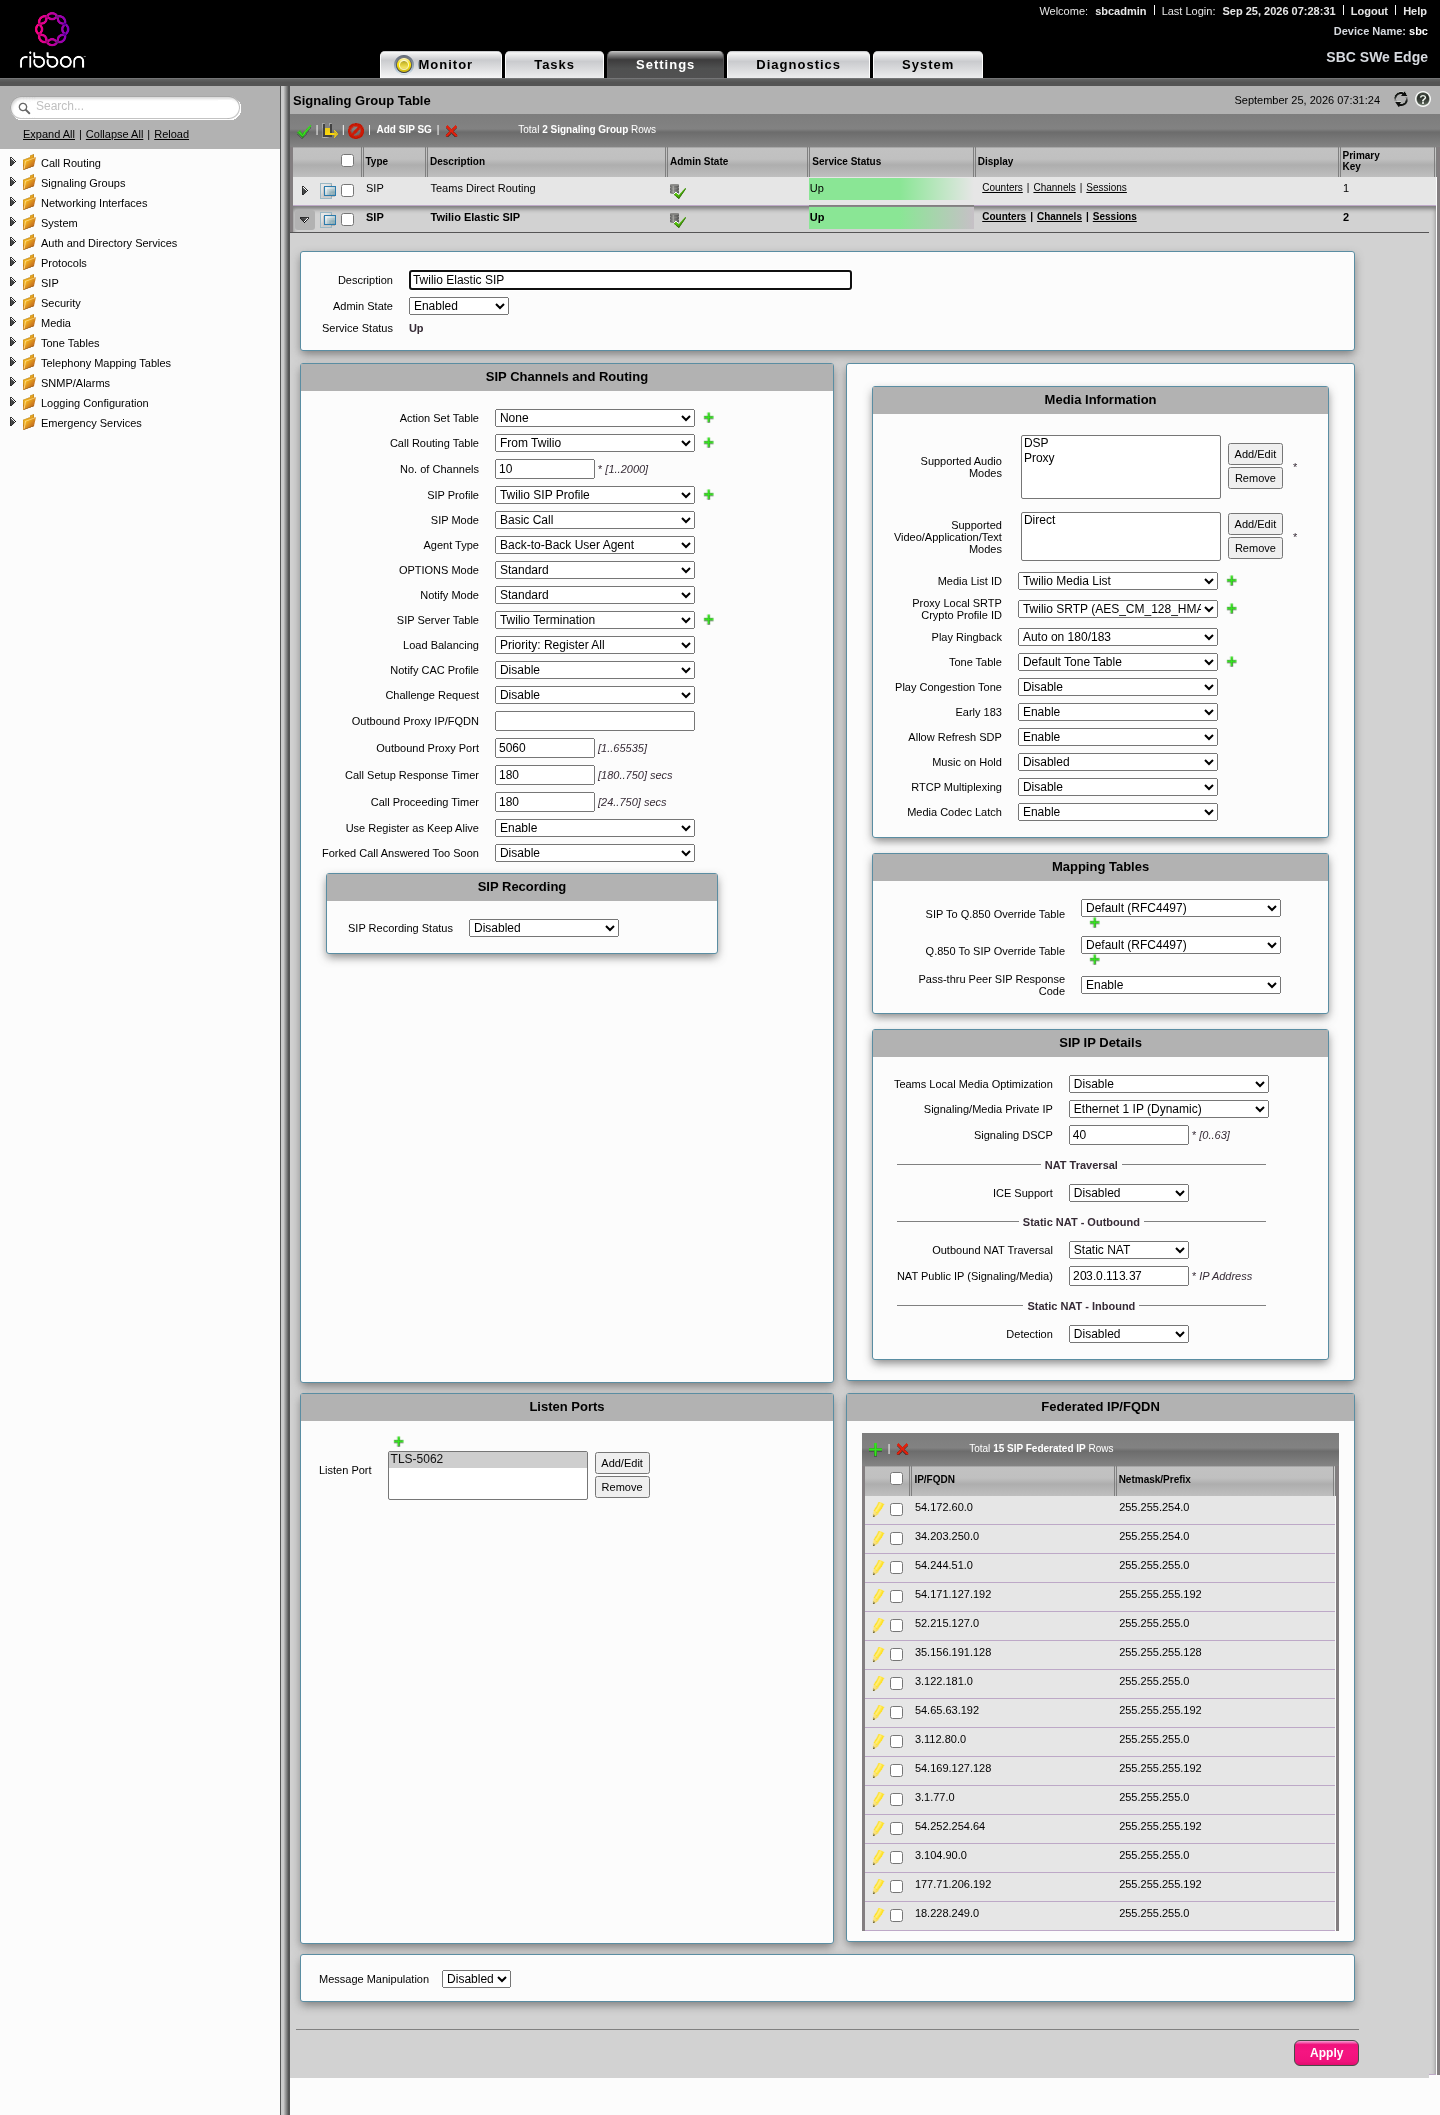Toggle select-all checkbox in Federated IP header
Viewport: 1440px width, 2115px height.
coord(897,1478)
